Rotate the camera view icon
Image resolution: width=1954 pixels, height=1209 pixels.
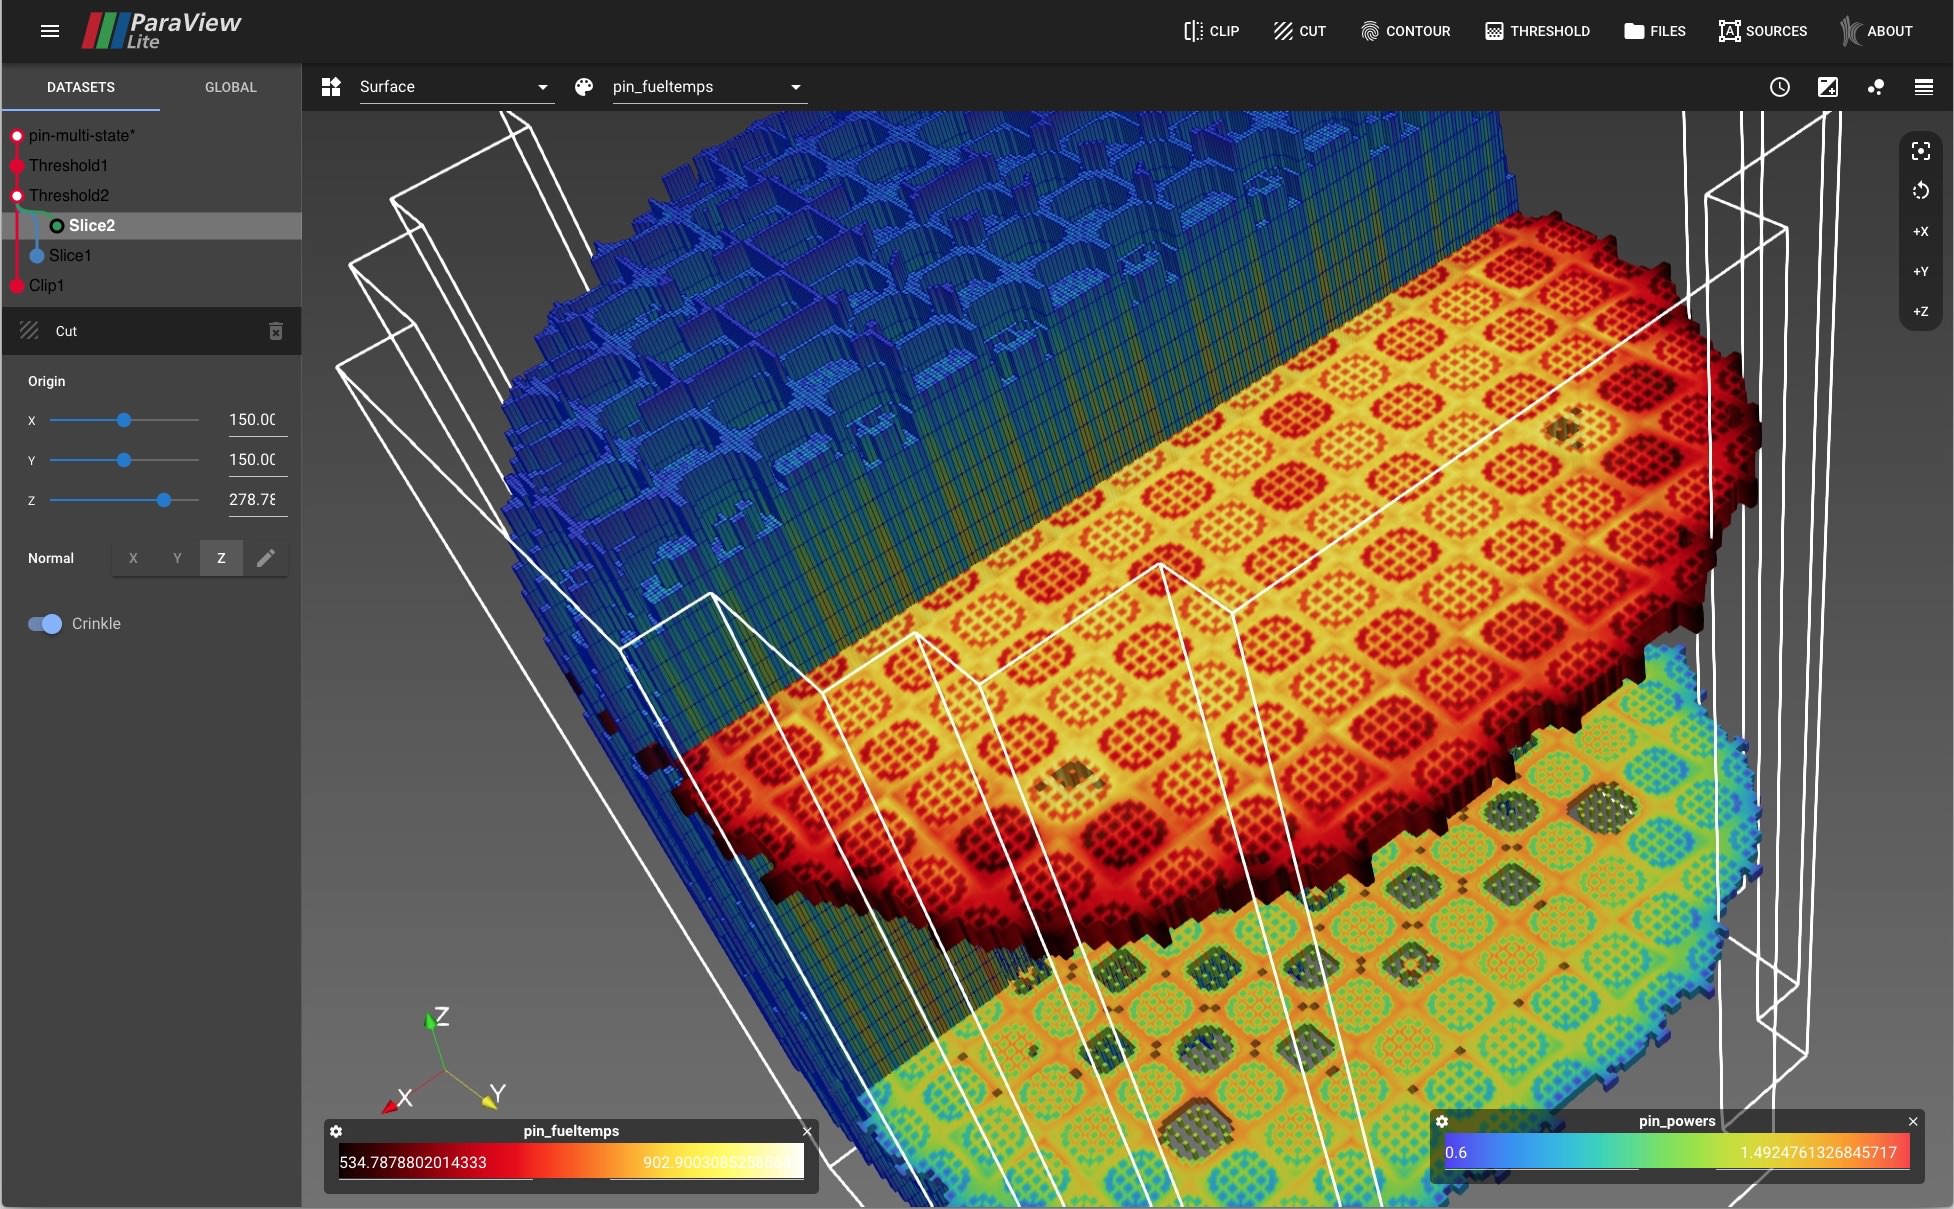[x=1921, y=191]
